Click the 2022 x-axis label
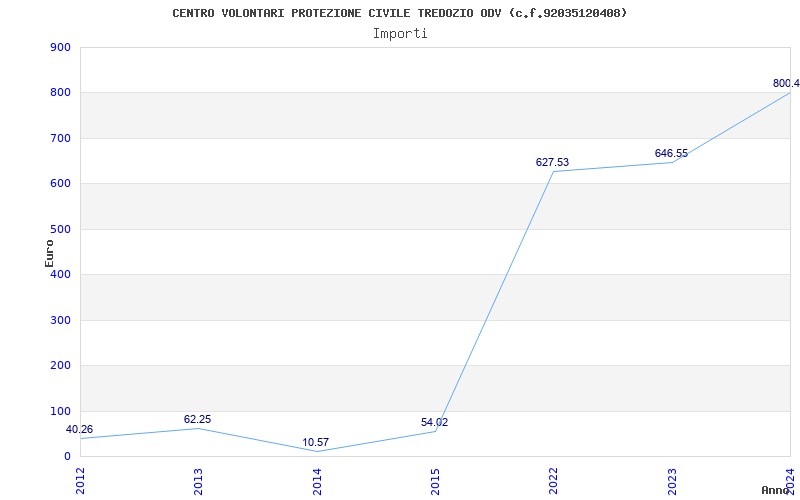This screenshot has width=800, height=500. coord(554,481)
